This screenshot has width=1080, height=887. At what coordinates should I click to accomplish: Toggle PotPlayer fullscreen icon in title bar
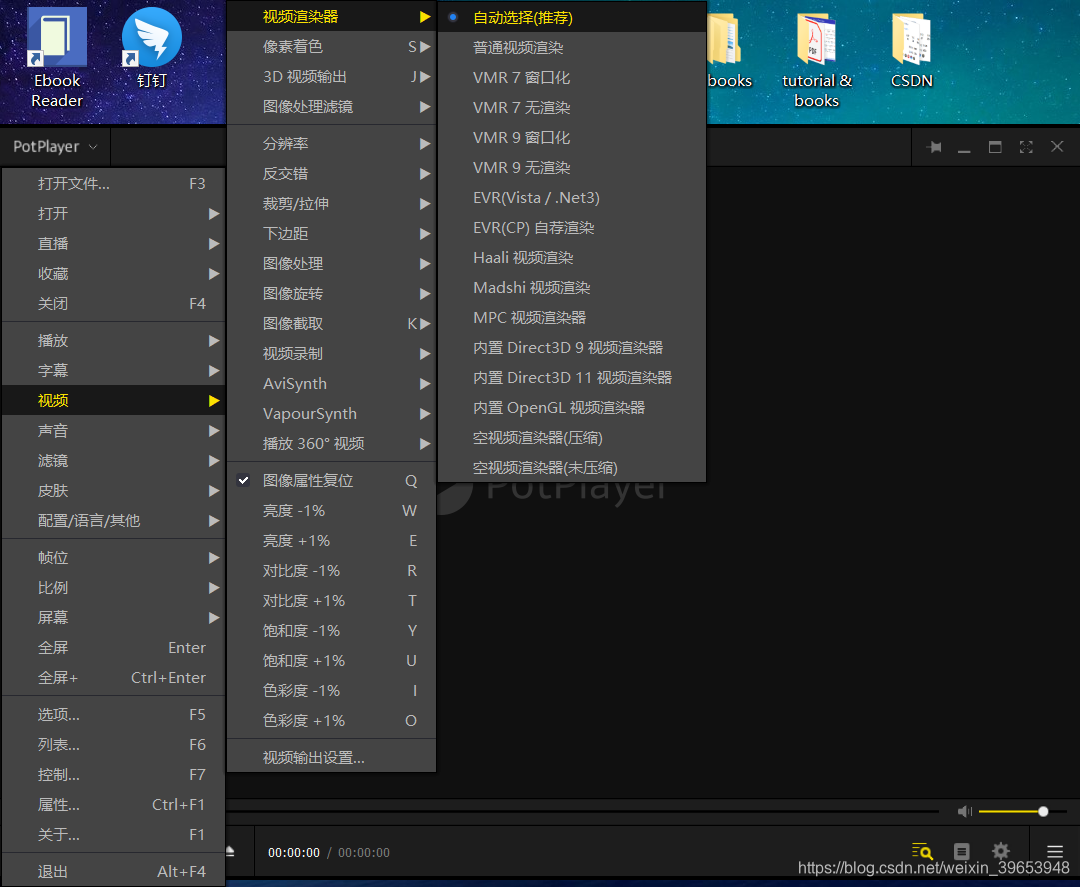point(1026,147)
